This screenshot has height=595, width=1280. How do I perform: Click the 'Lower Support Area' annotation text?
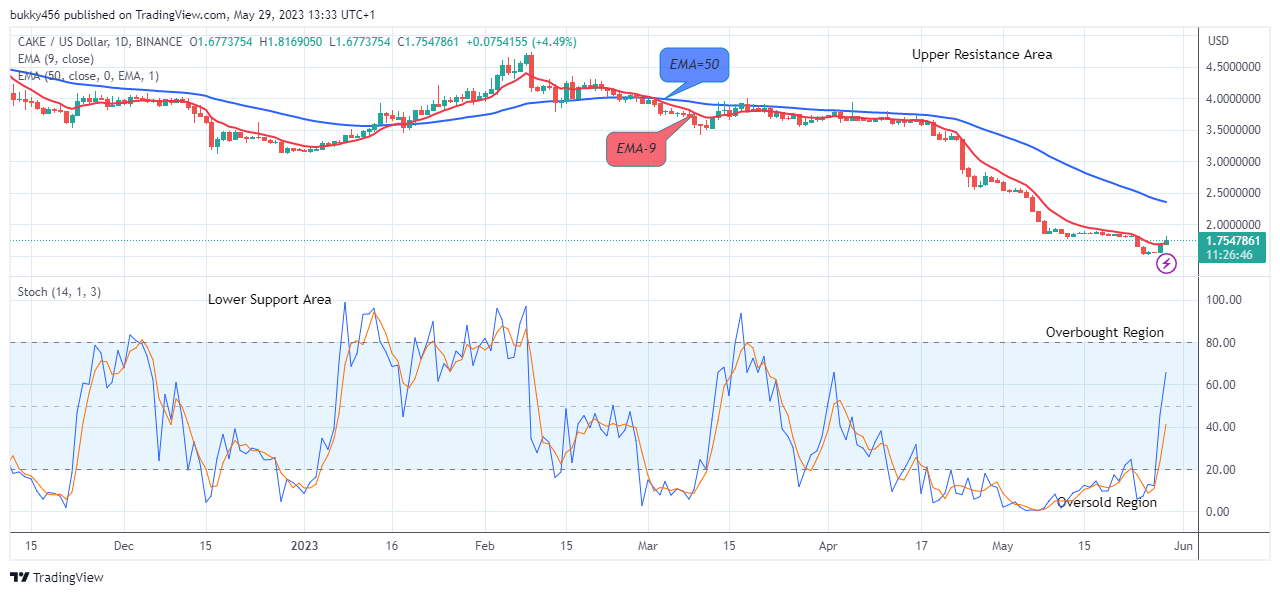[x=270, y=299]
